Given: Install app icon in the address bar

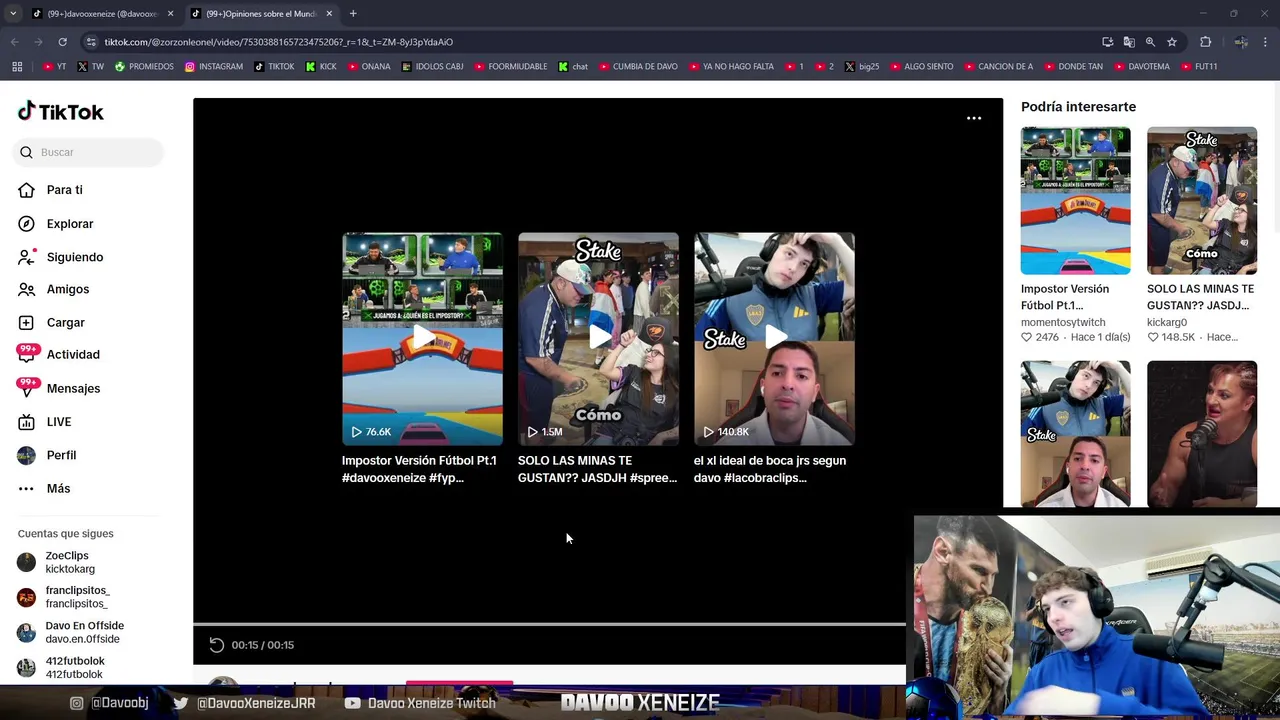Looking at the screenshot, I should click(x=1107, y=42).
